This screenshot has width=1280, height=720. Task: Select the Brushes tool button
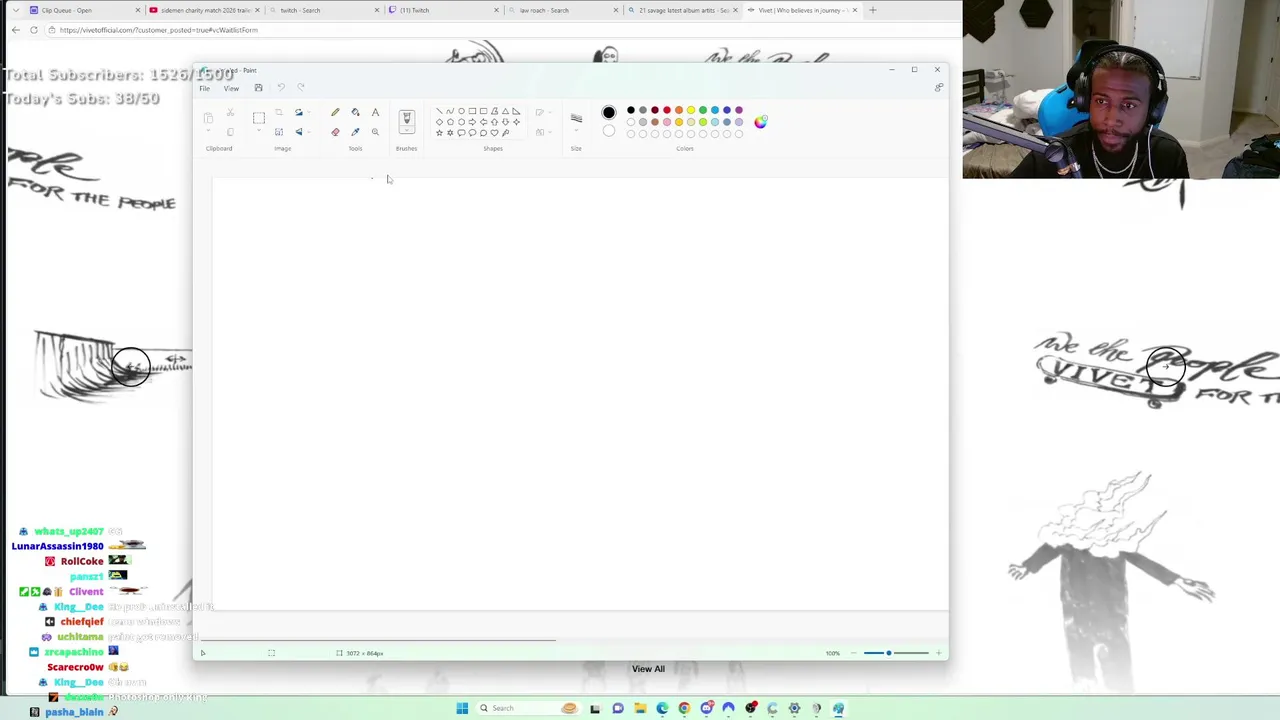[x=406, y=118]
